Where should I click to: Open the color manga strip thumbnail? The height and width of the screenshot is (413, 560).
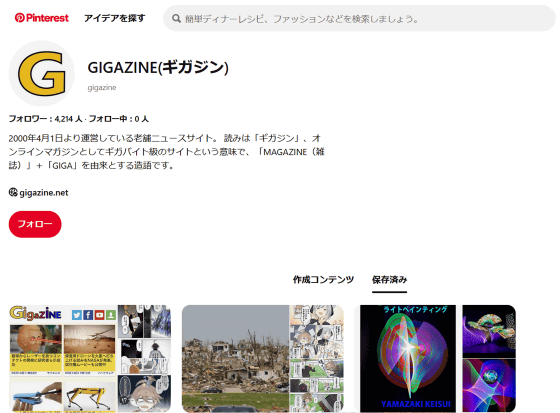coord(317,359)
